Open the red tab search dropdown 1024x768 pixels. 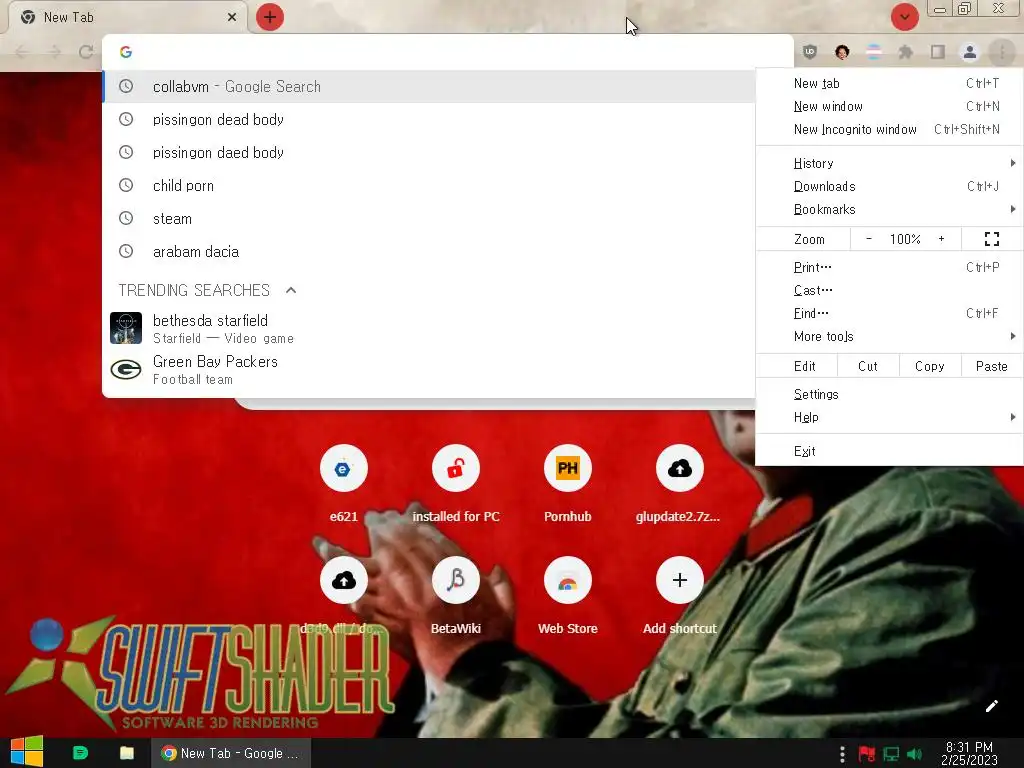point(904,17)
